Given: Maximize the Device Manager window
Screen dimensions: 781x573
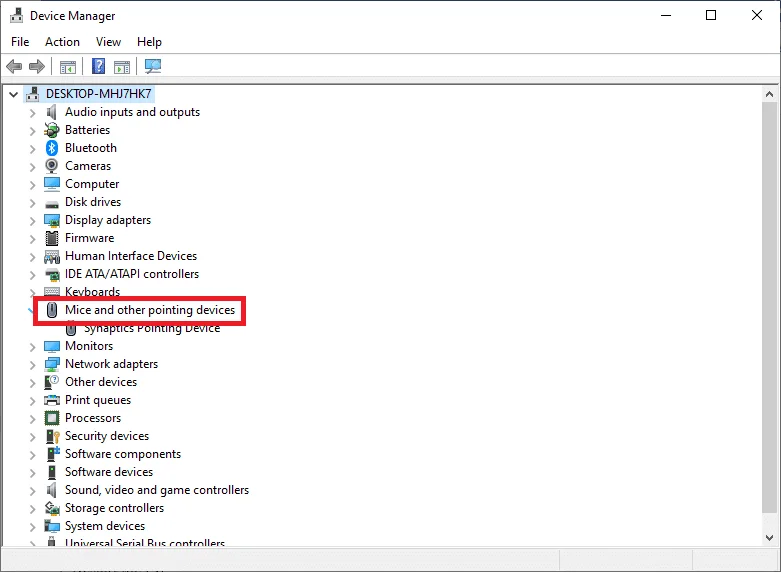Looking at the screenshot, I should [711, 15].
